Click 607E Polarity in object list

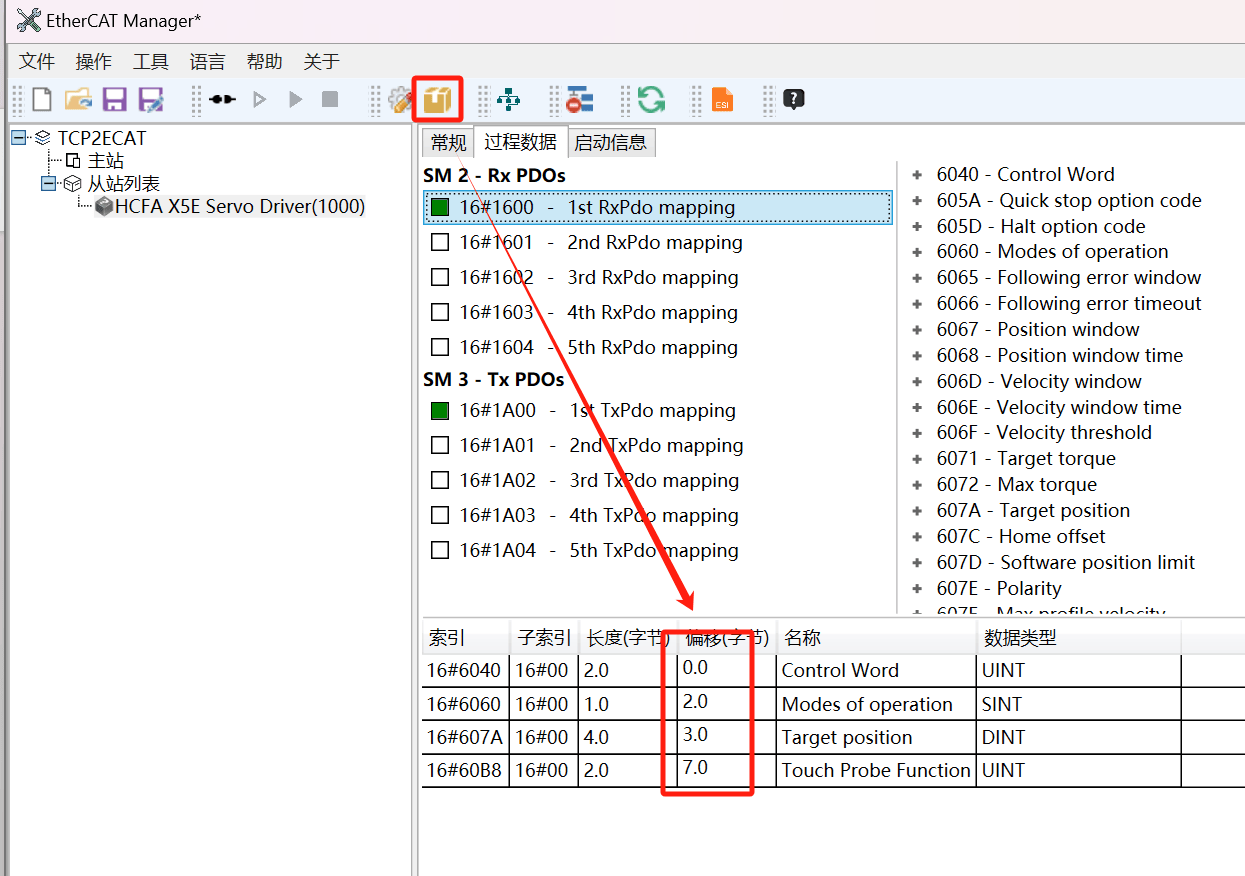point(999,589)
